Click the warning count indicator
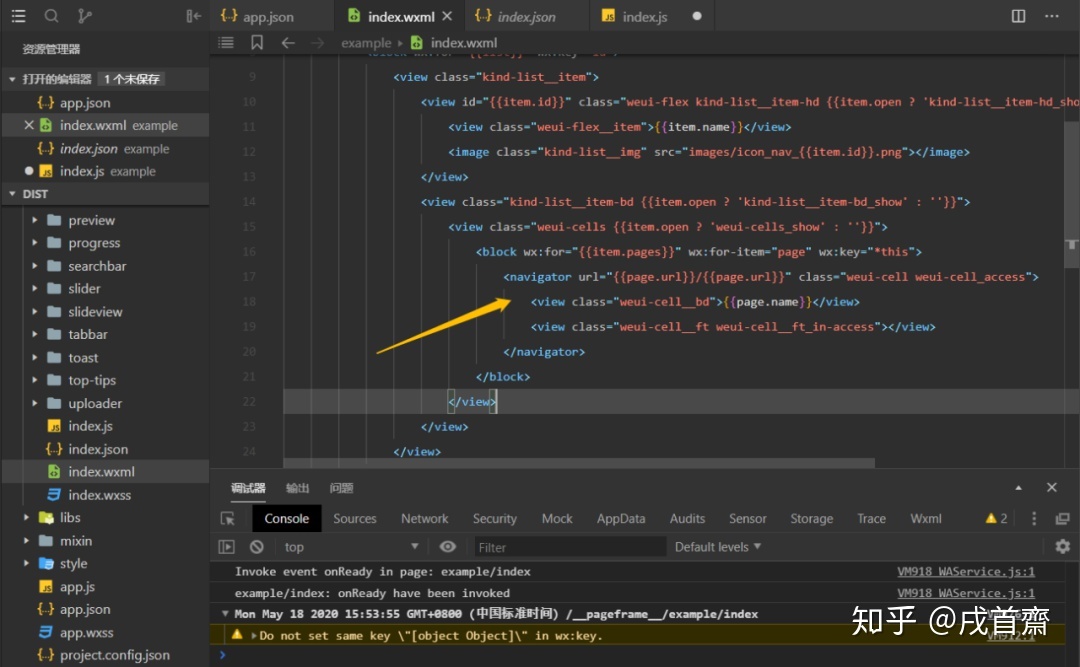Screen dimensions: 1080x667 (x=997, y=519)
